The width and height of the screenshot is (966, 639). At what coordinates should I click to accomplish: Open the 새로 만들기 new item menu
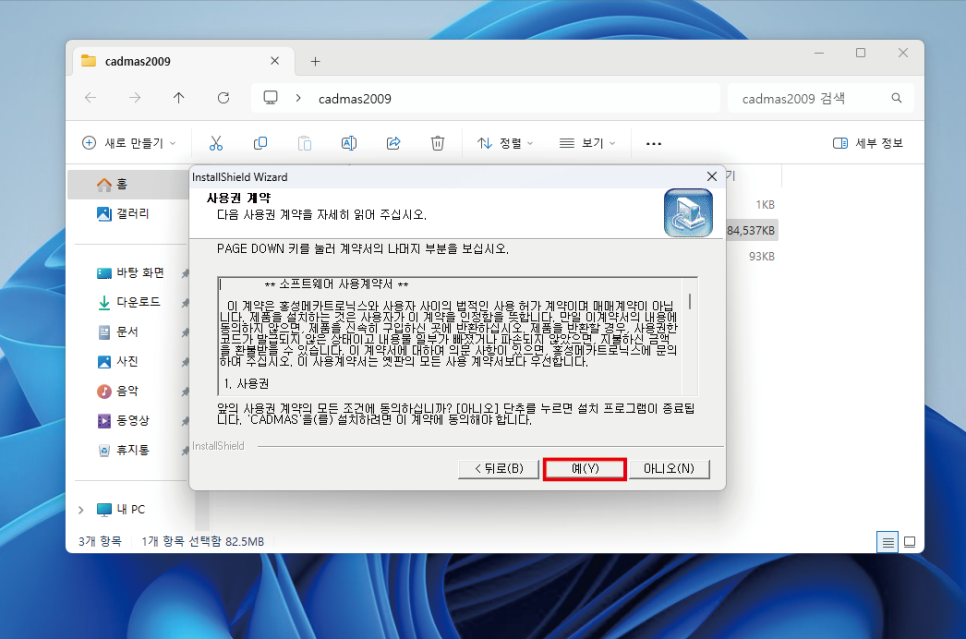pyautogui.click(x=129, y=143)
